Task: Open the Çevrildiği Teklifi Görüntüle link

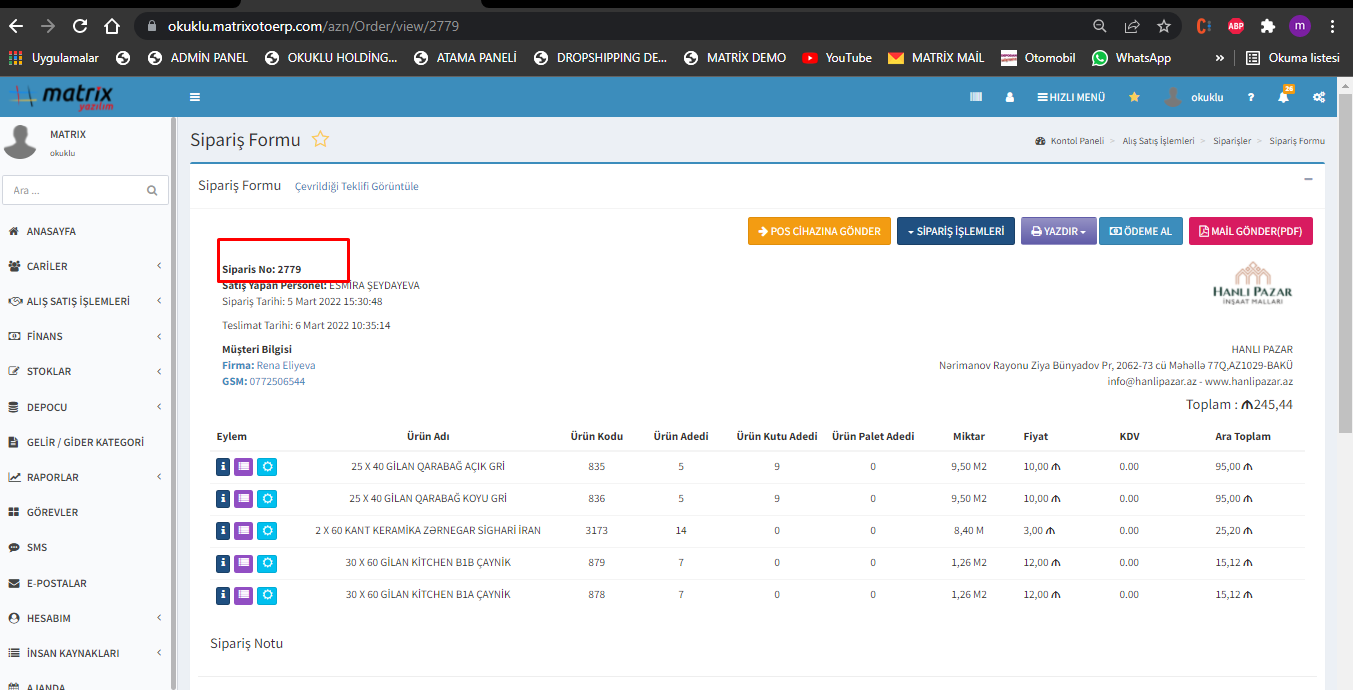Action: (356, 186)
